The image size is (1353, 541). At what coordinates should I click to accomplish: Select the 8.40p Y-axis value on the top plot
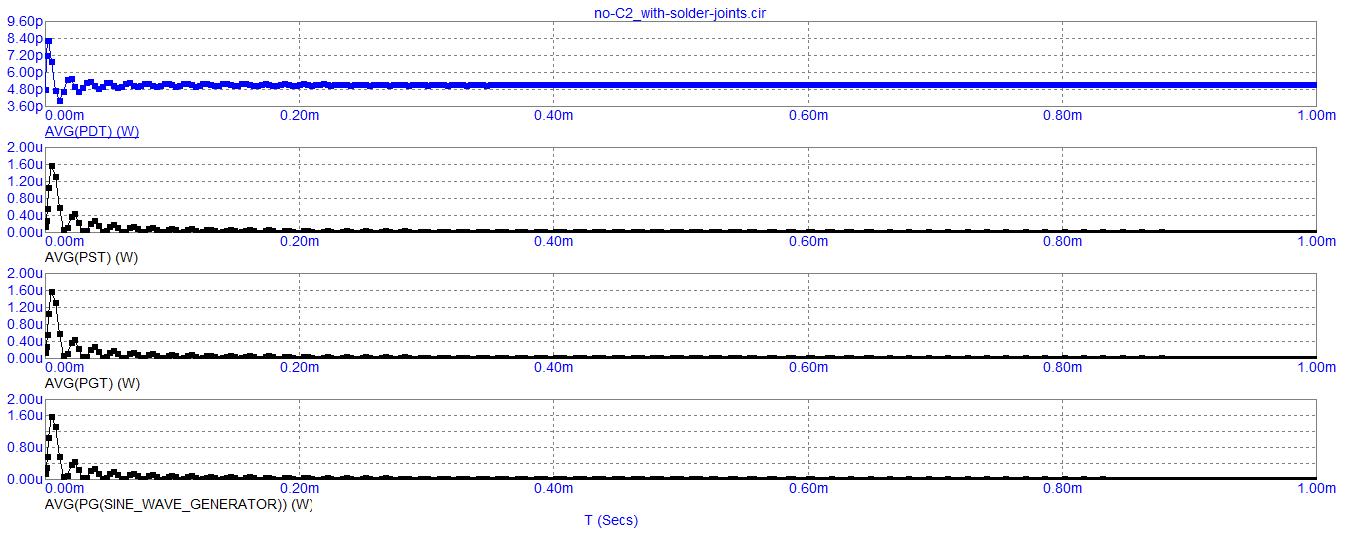tap(23, 38)
